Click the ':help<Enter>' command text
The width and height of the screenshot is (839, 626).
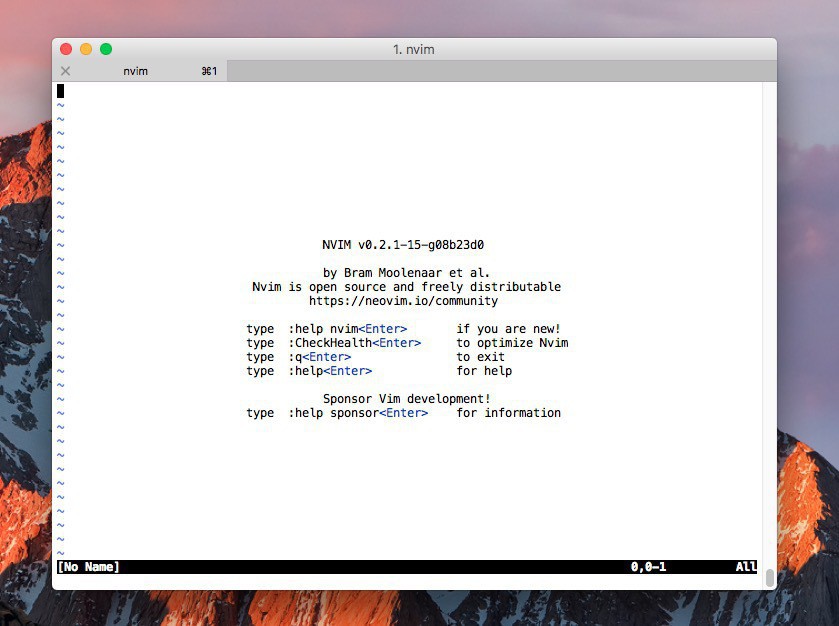tap(330, 371)
